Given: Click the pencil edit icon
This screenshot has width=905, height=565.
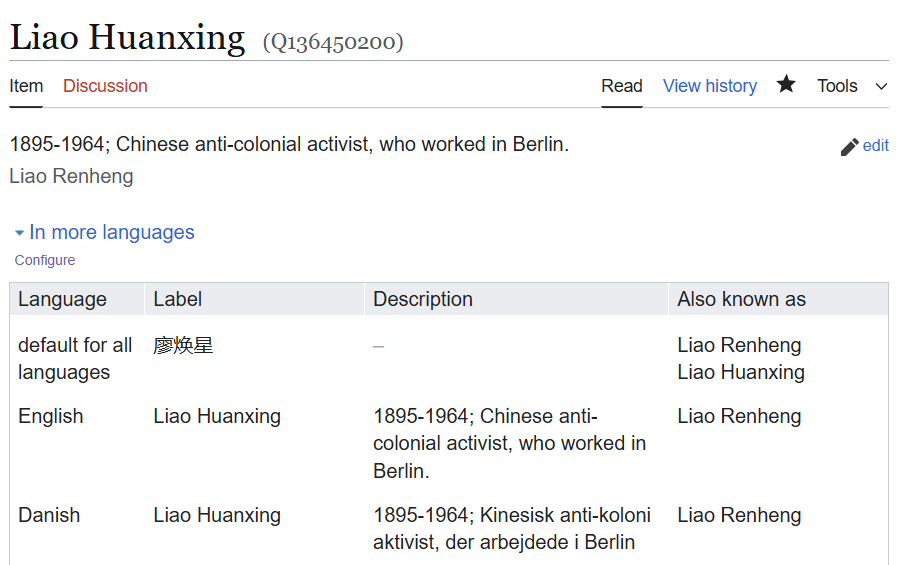Looking at the screenshot, I should click(x=849, y=147).
